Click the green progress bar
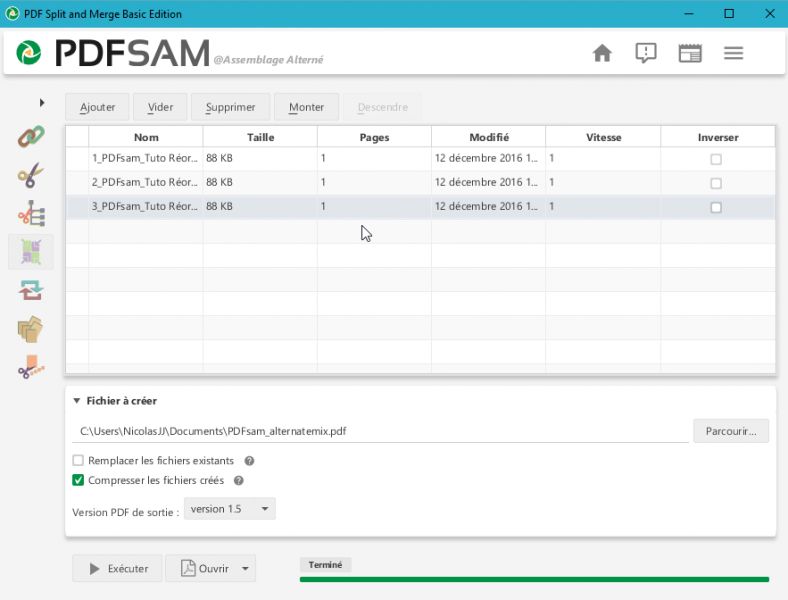The image size is (788, 600). [534, 579]
